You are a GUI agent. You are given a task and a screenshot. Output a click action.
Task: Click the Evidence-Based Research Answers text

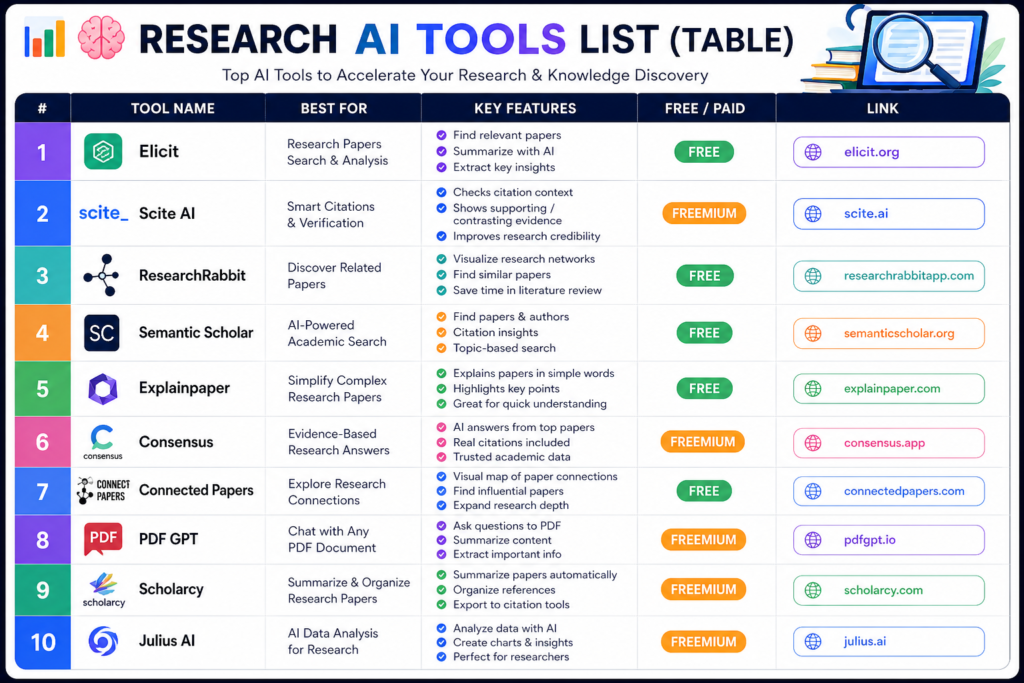[338, 442]
